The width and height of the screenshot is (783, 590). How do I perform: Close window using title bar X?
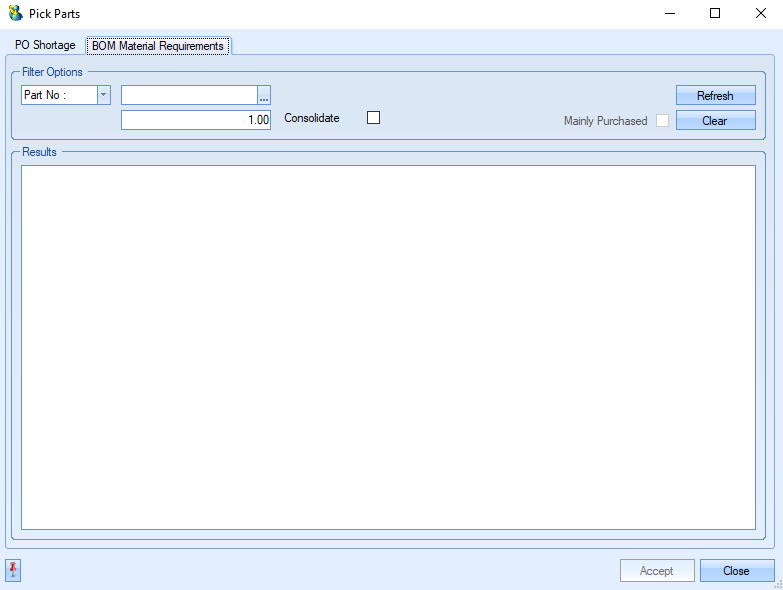(x=761, y=13)
